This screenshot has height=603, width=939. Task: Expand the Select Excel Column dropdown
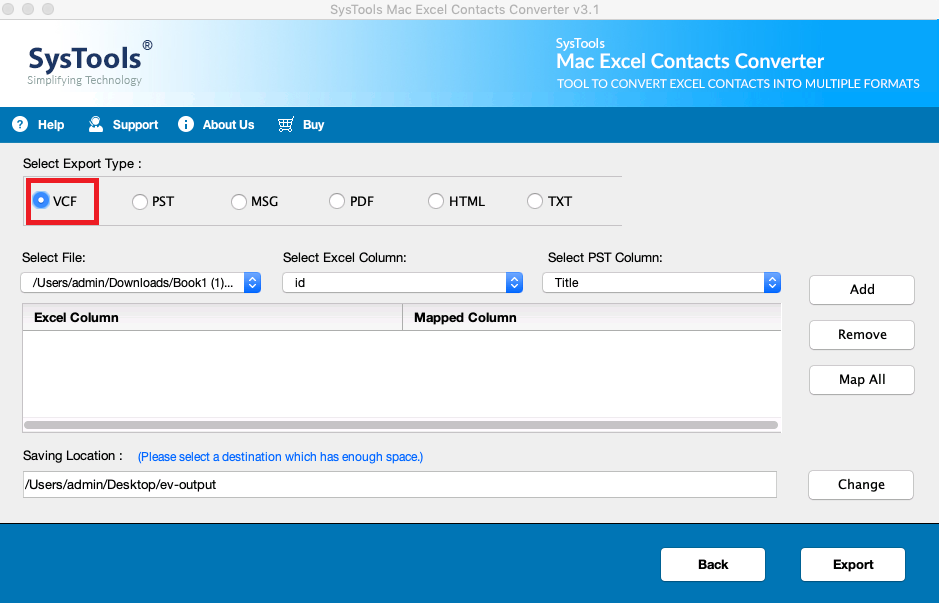pos(402,283)
